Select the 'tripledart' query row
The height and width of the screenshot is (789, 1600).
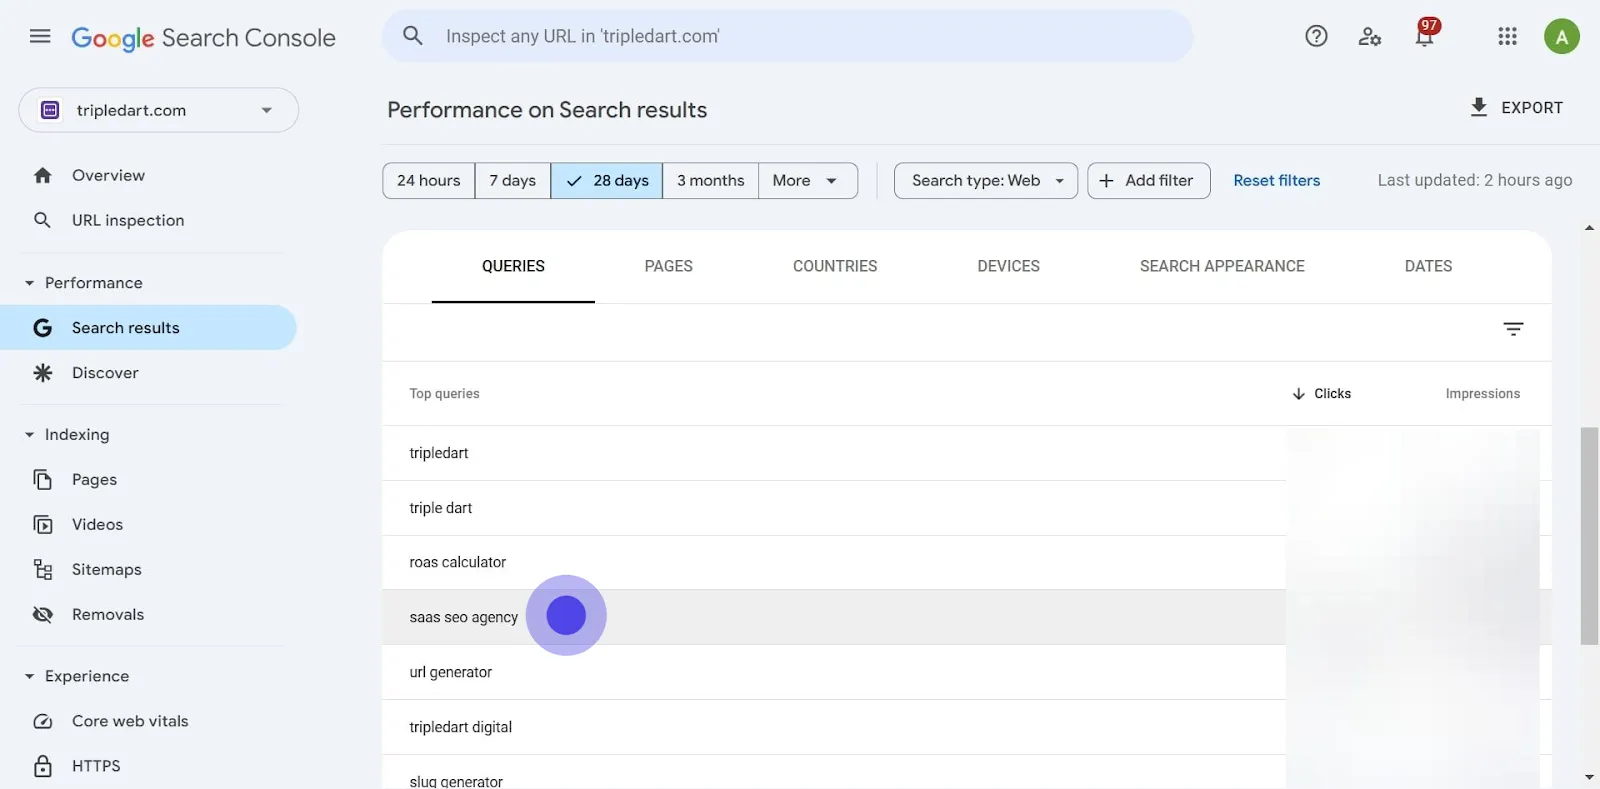pyautogui.click(x=966, y=453)
